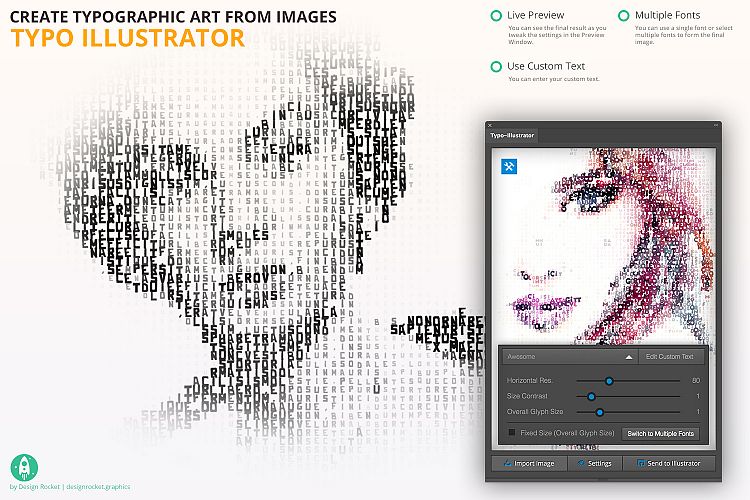Click the Overall Glyph Size label
Viewport: 750px width, 500px height.
[535, 412]
